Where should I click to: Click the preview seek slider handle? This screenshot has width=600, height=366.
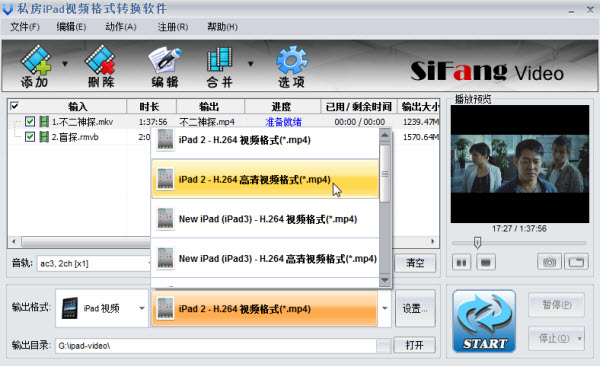(x=477, y=242)
